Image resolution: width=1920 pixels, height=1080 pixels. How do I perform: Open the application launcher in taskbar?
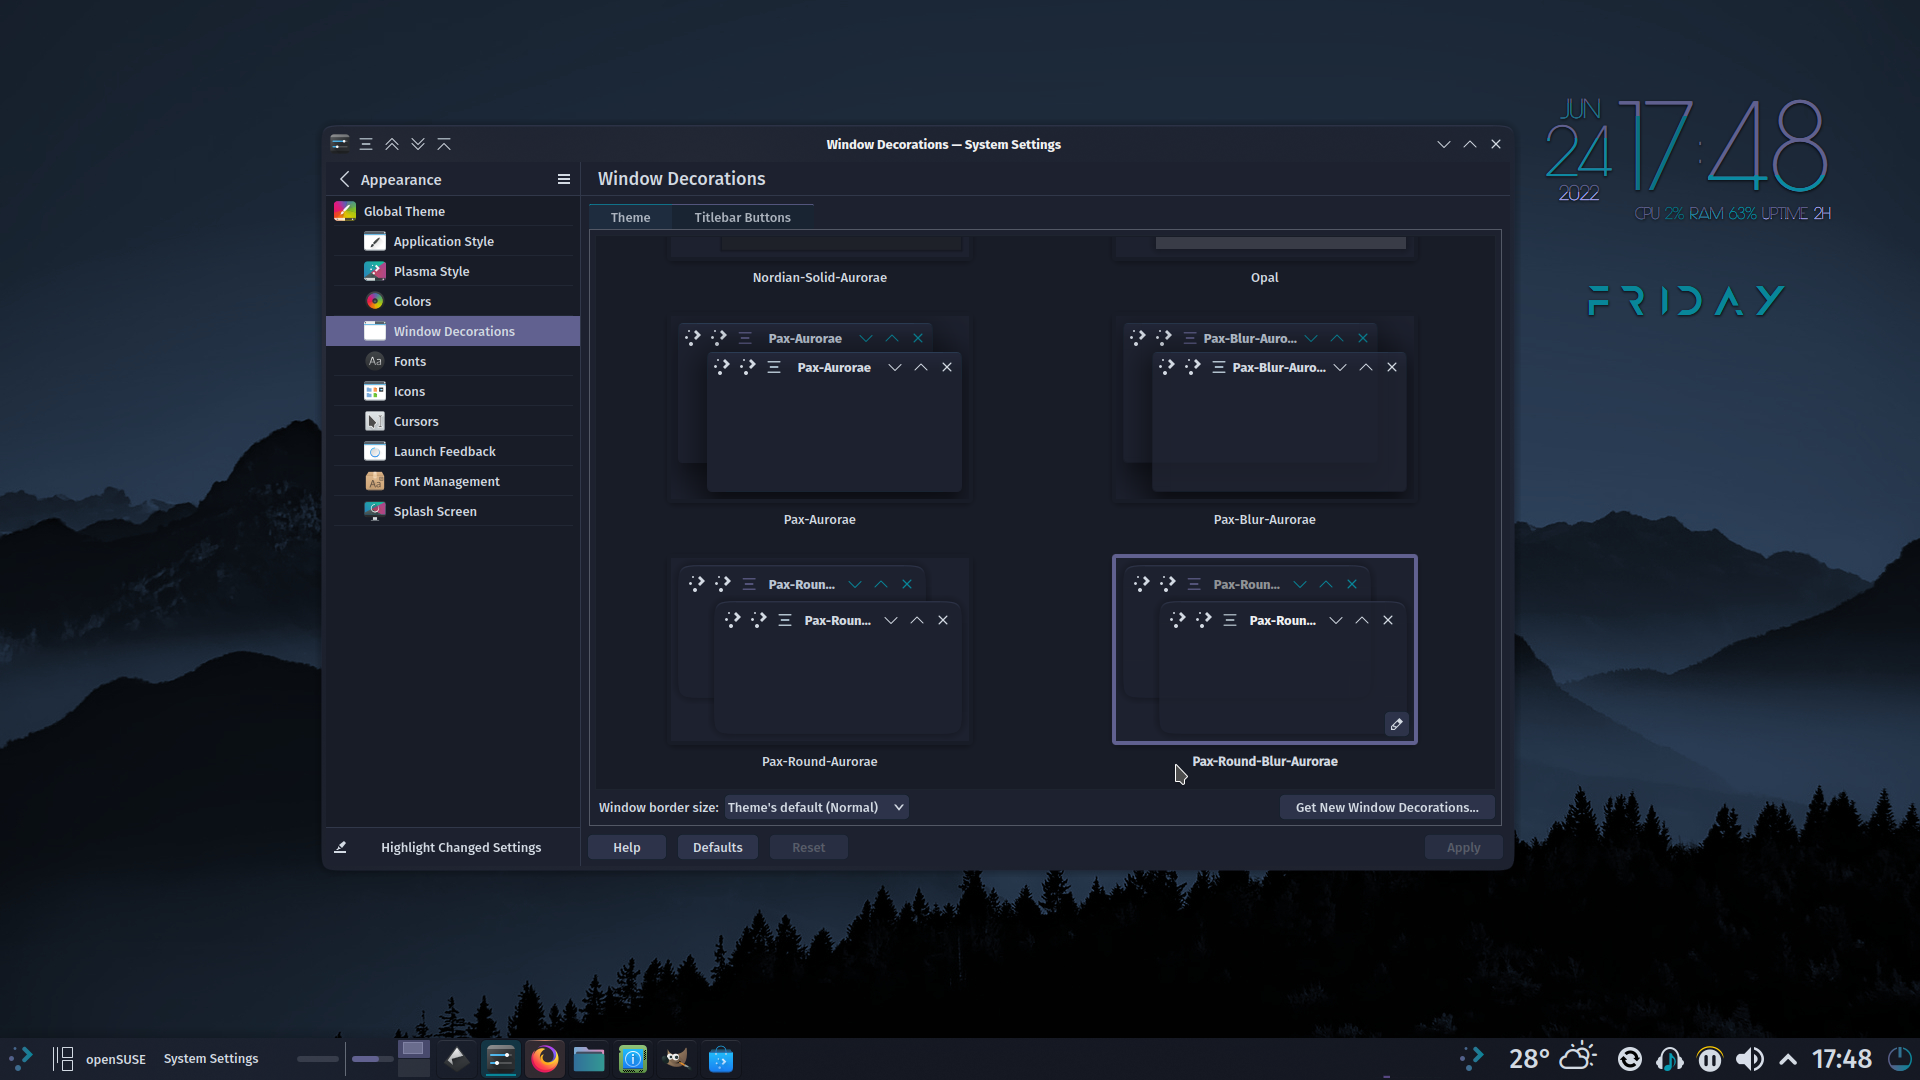[x=21, y=1058]
